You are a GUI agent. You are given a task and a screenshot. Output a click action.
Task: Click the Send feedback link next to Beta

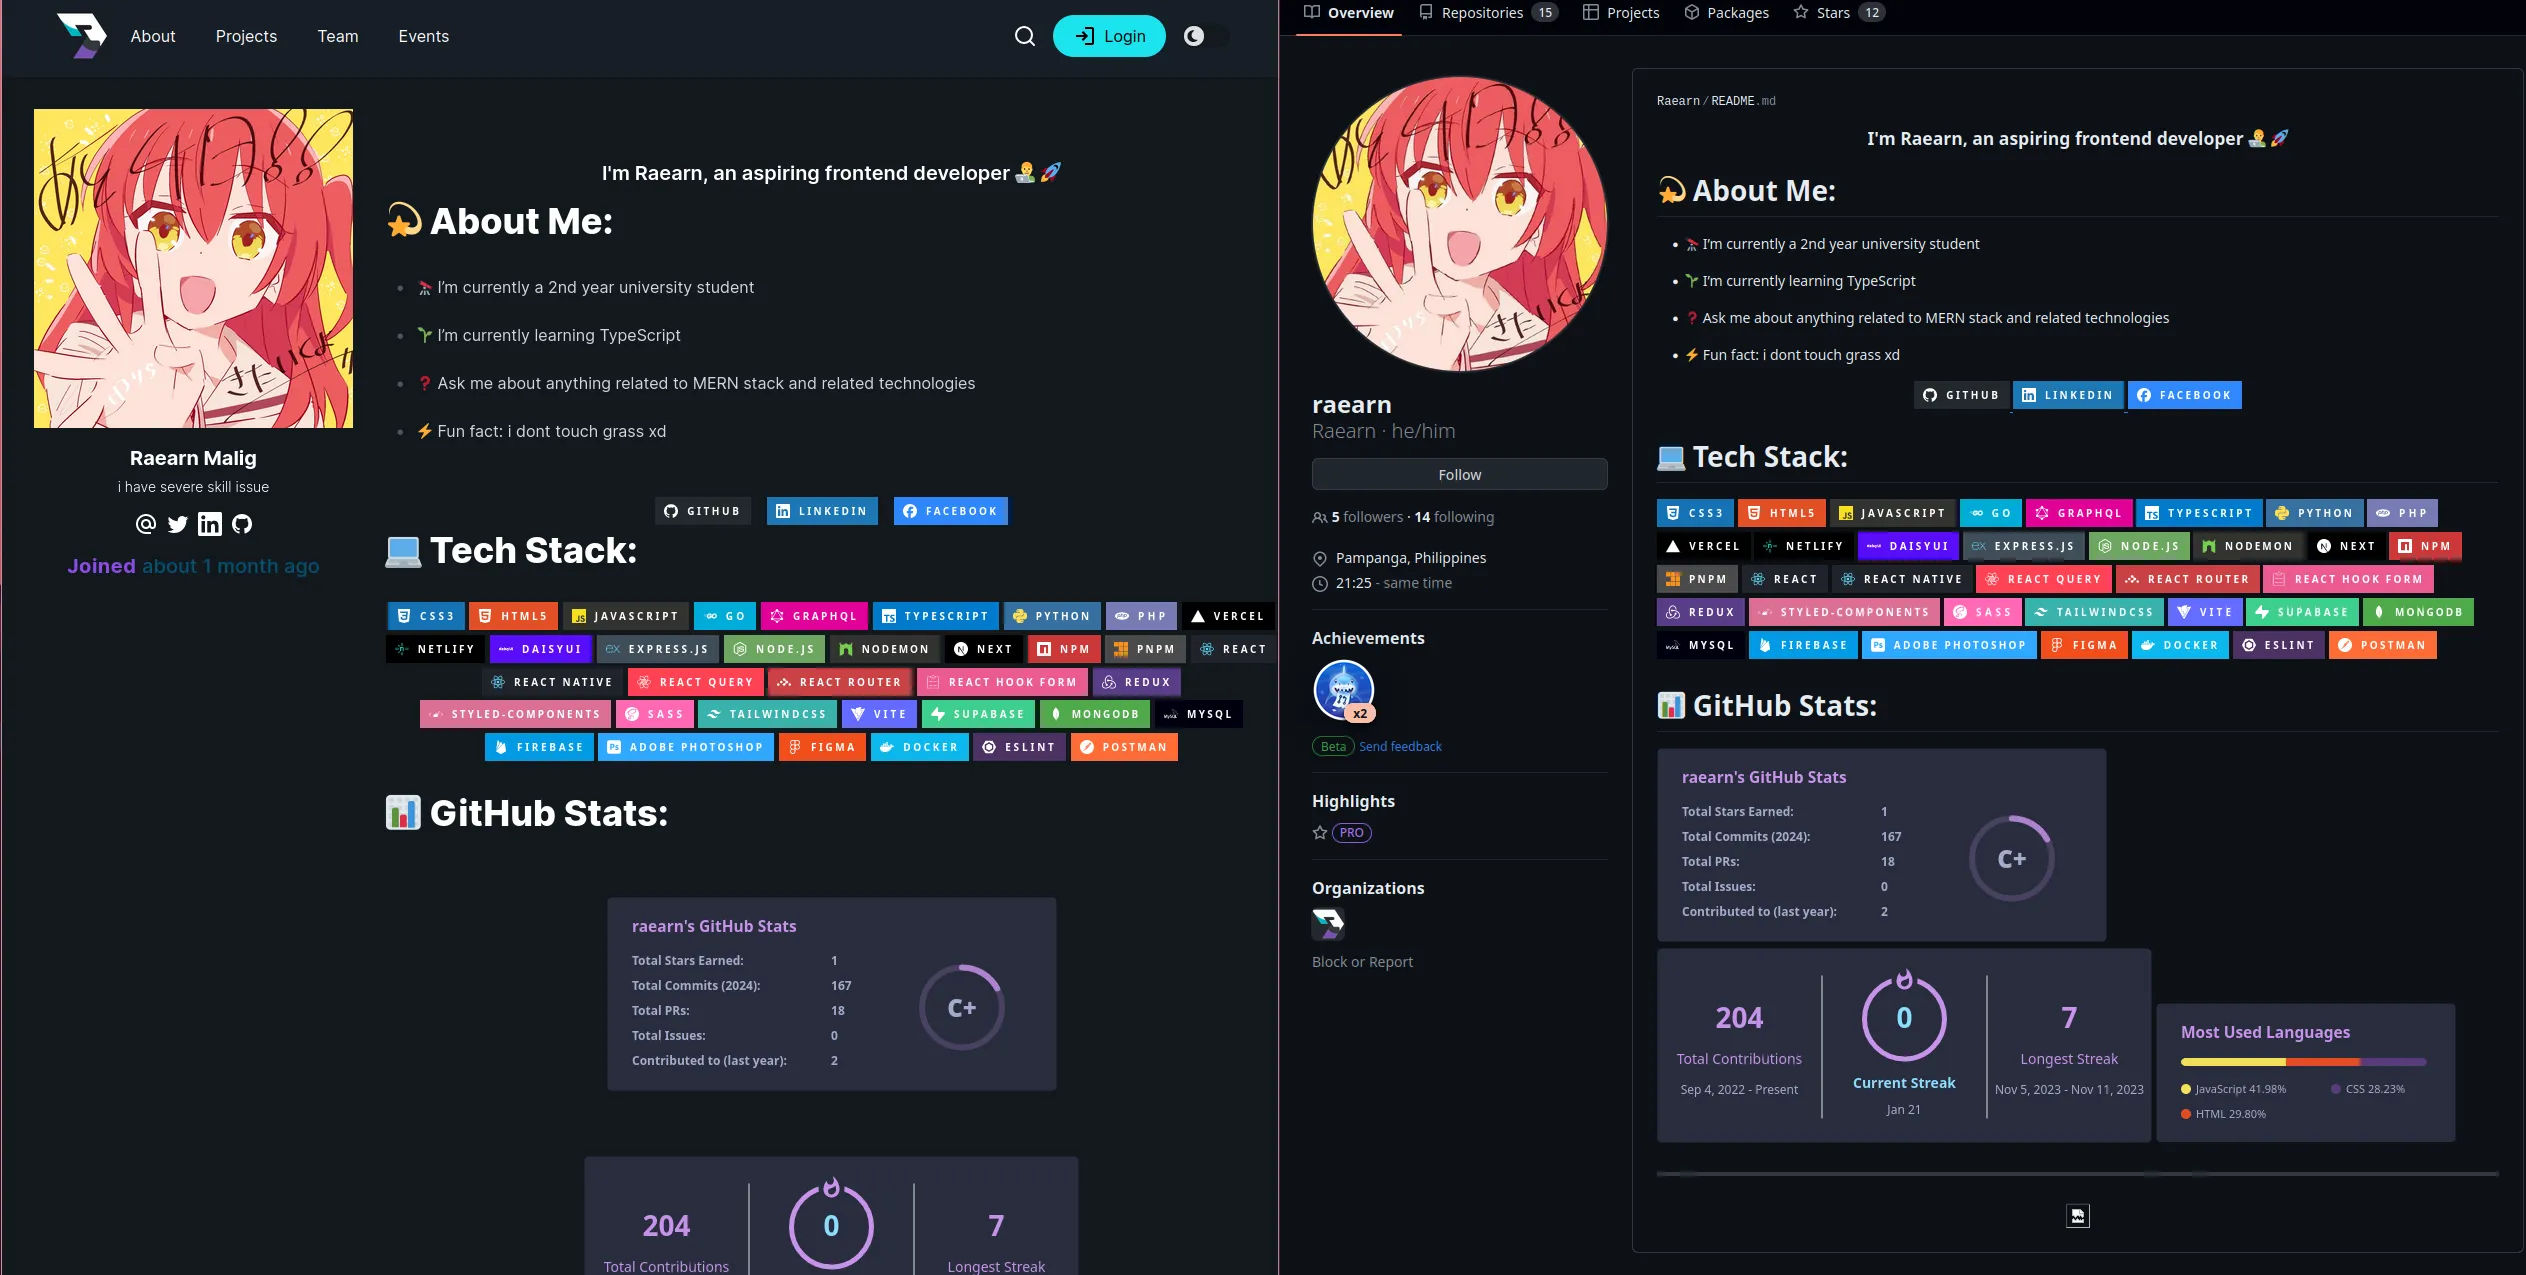pos(1400,746)
